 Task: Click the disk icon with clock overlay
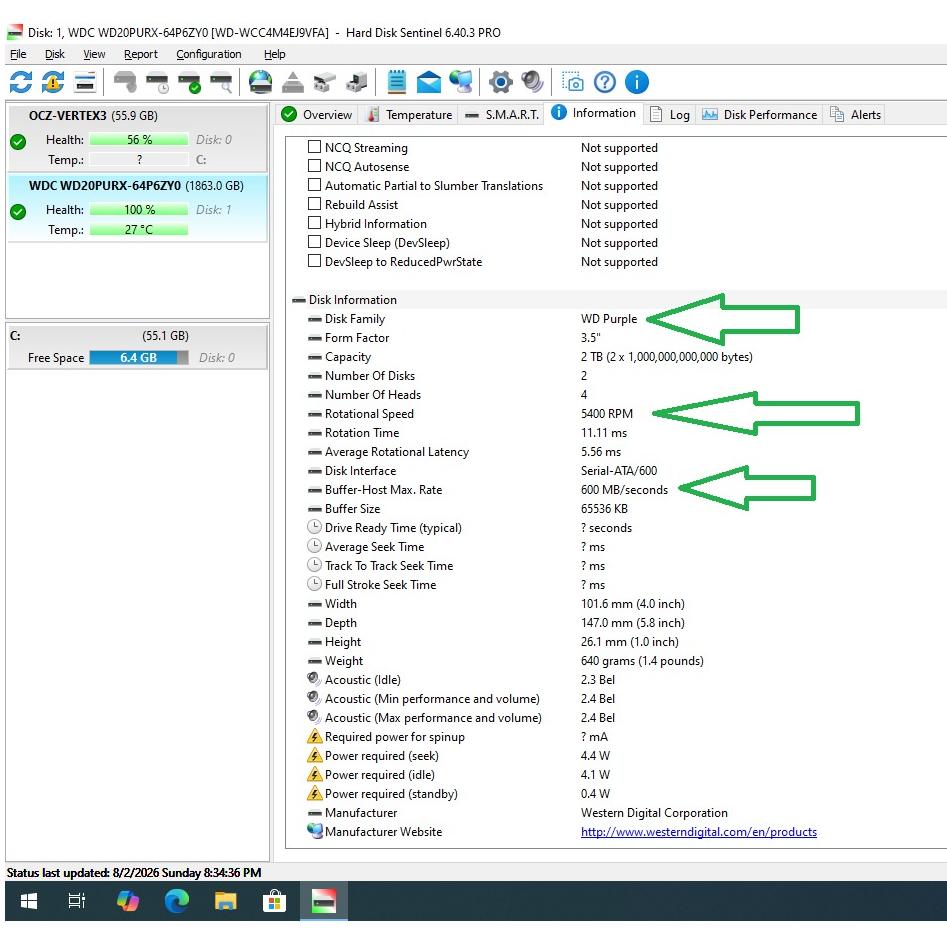(158, 82)
